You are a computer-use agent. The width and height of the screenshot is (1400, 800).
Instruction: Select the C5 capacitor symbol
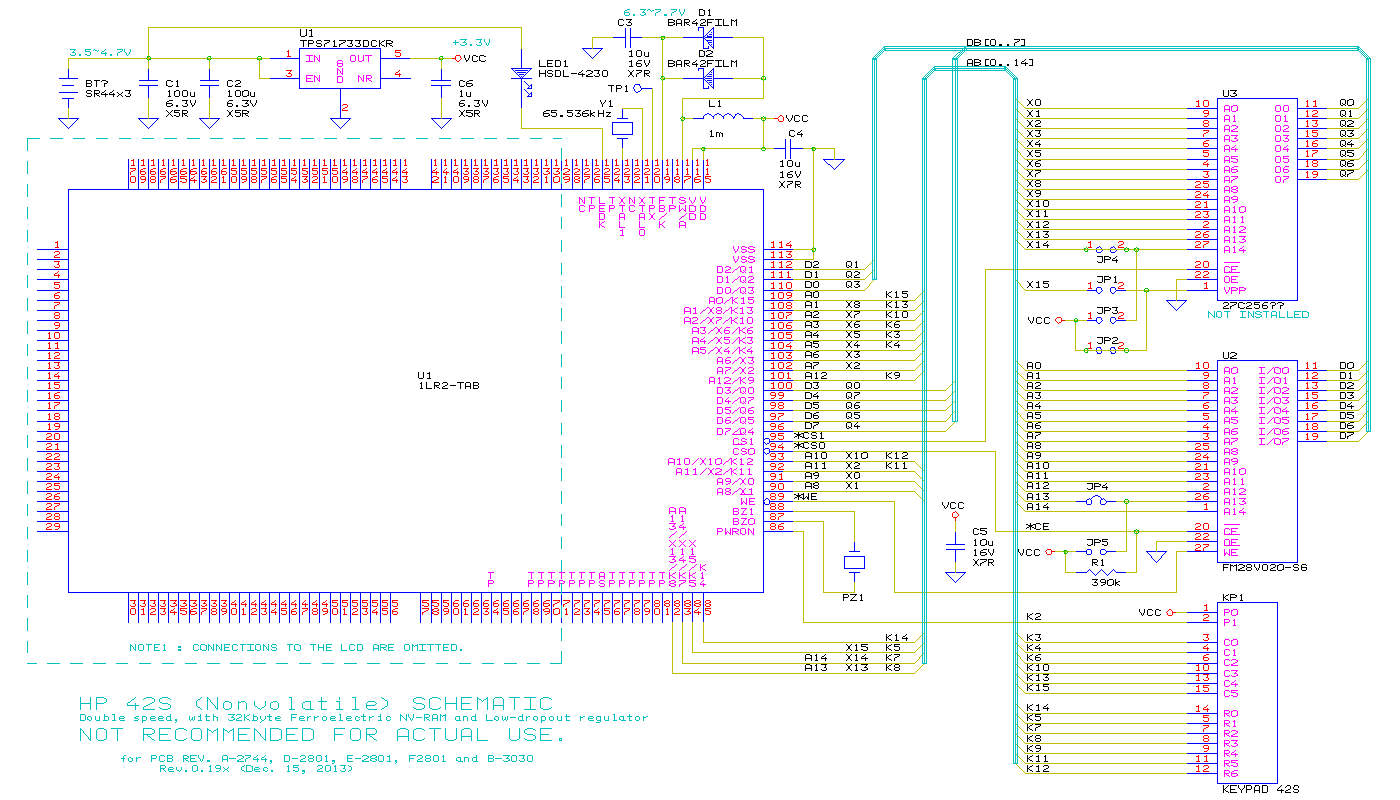[x=955, y=546]
